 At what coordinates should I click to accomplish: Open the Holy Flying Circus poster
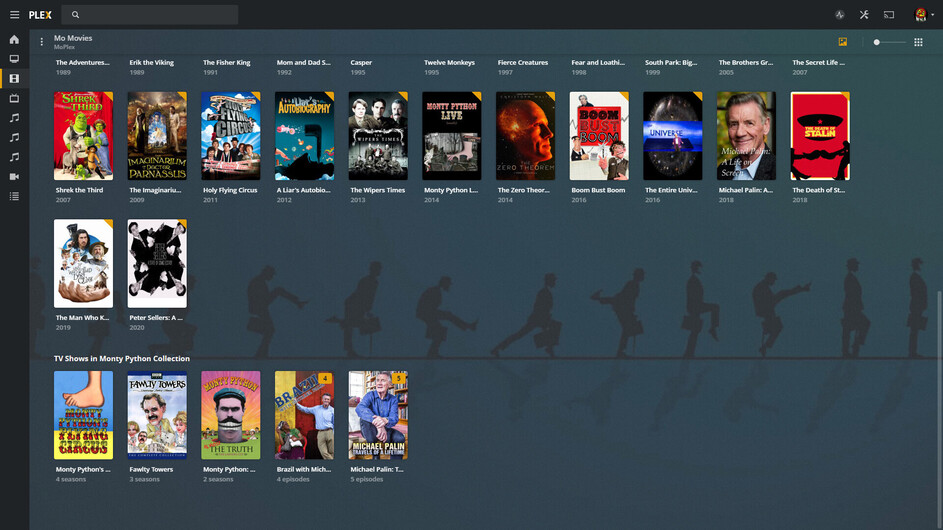click(x=231, y=136)
